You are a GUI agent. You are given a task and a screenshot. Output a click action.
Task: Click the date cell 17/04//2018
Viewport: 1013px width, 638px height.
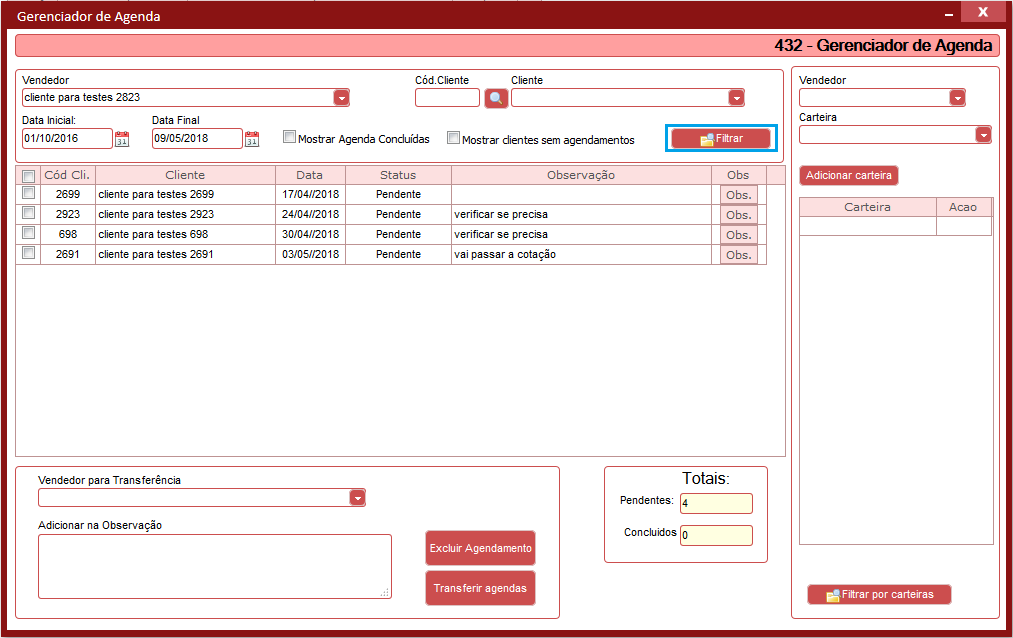click(x=310, y=194)
